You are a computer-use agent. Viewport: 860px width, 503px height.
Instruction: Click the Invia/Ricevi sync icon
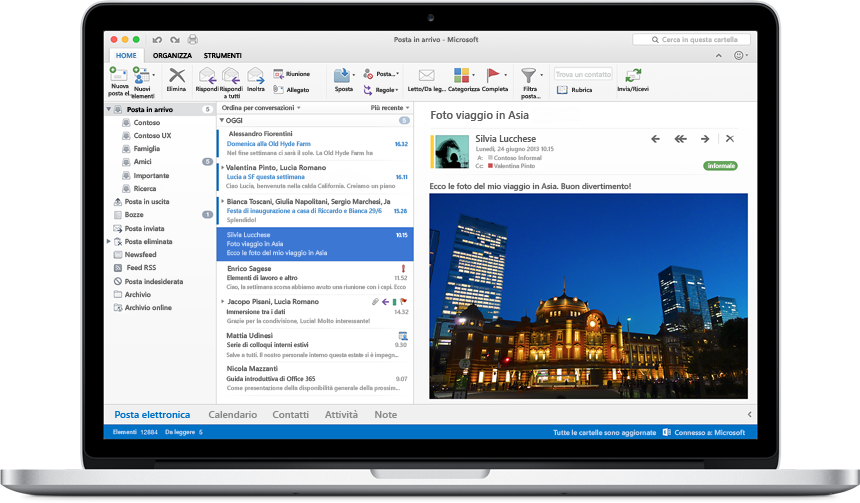pyautogui.click(x=632, y=76)
